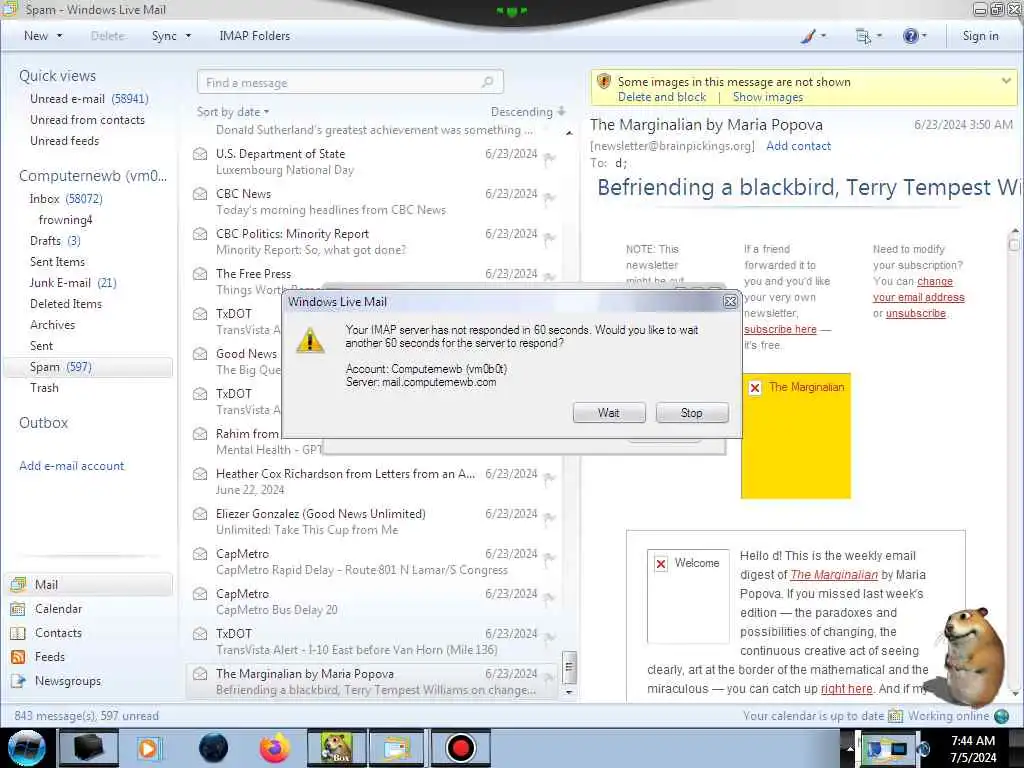The width and height of the screenshot is (1024, 768).
Task: Open the Deleted Items folder
Action: click(x=66, y=304)
